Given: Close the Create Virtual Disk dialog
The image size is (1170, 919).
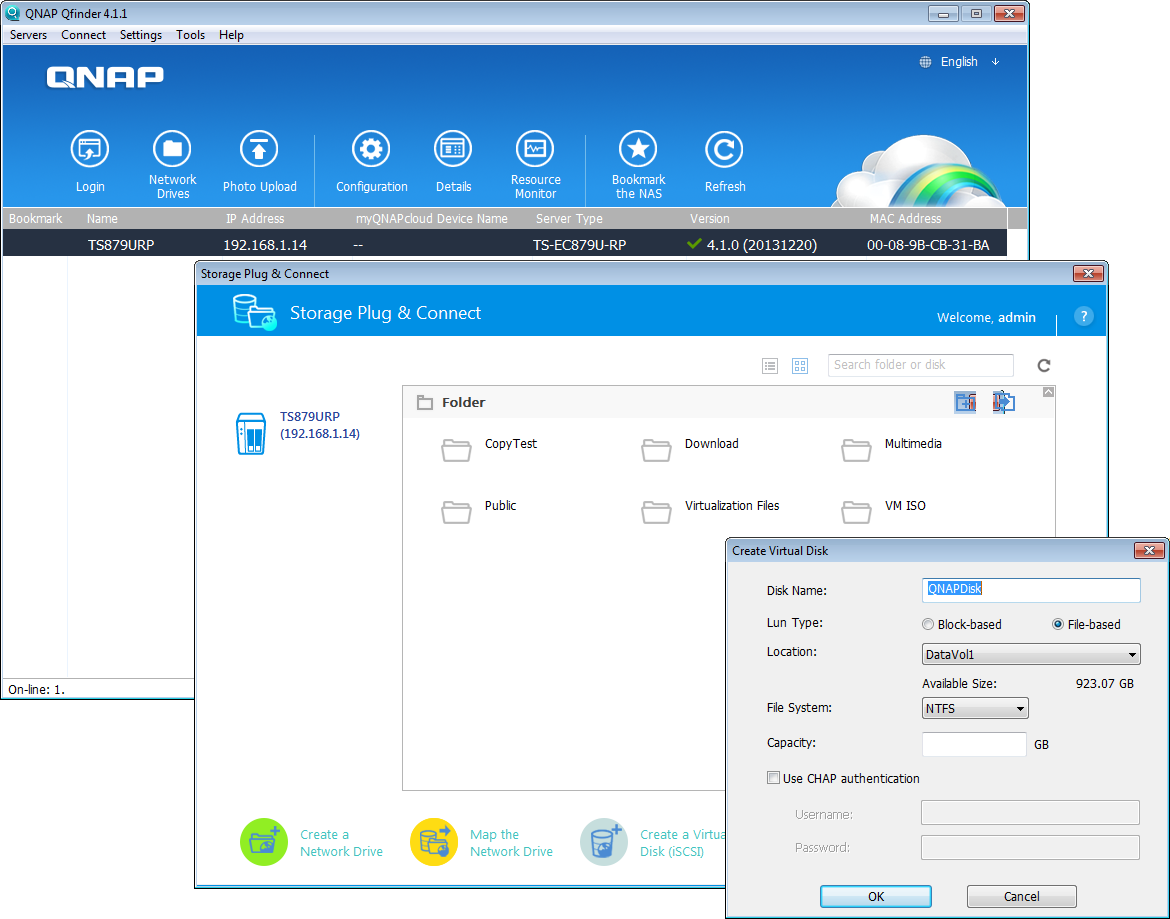Looking at the screenshot, I should pyautogui.click(x=1149, y=551).
